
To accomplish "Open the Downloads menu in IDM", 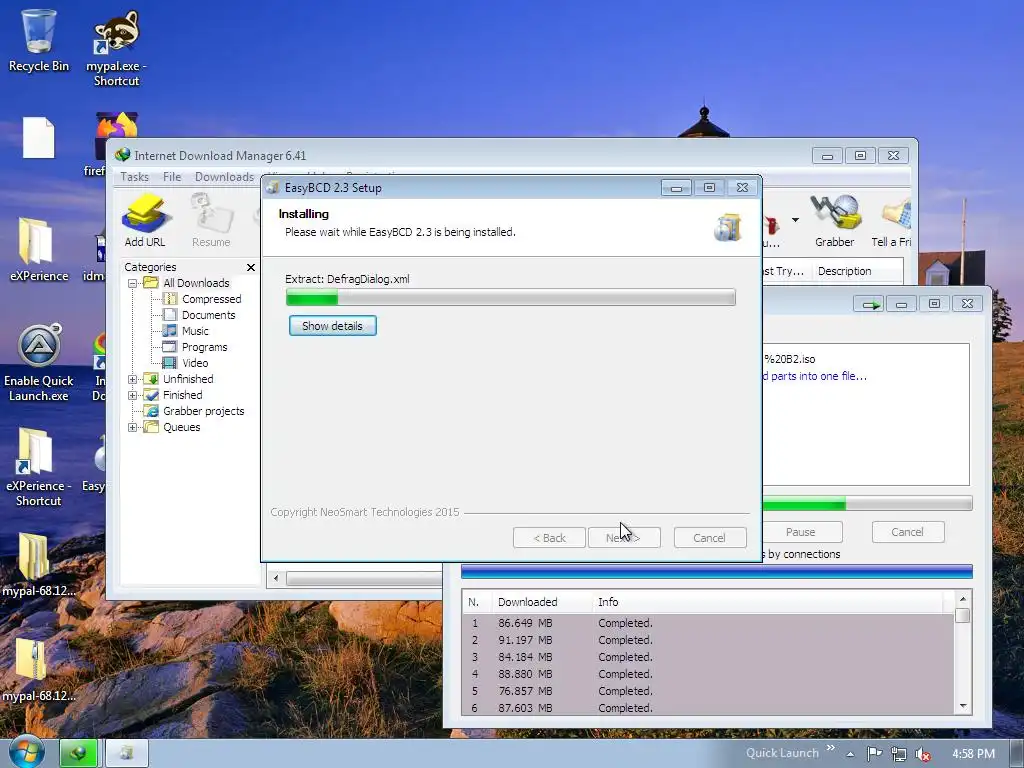I will click(224, 177).
